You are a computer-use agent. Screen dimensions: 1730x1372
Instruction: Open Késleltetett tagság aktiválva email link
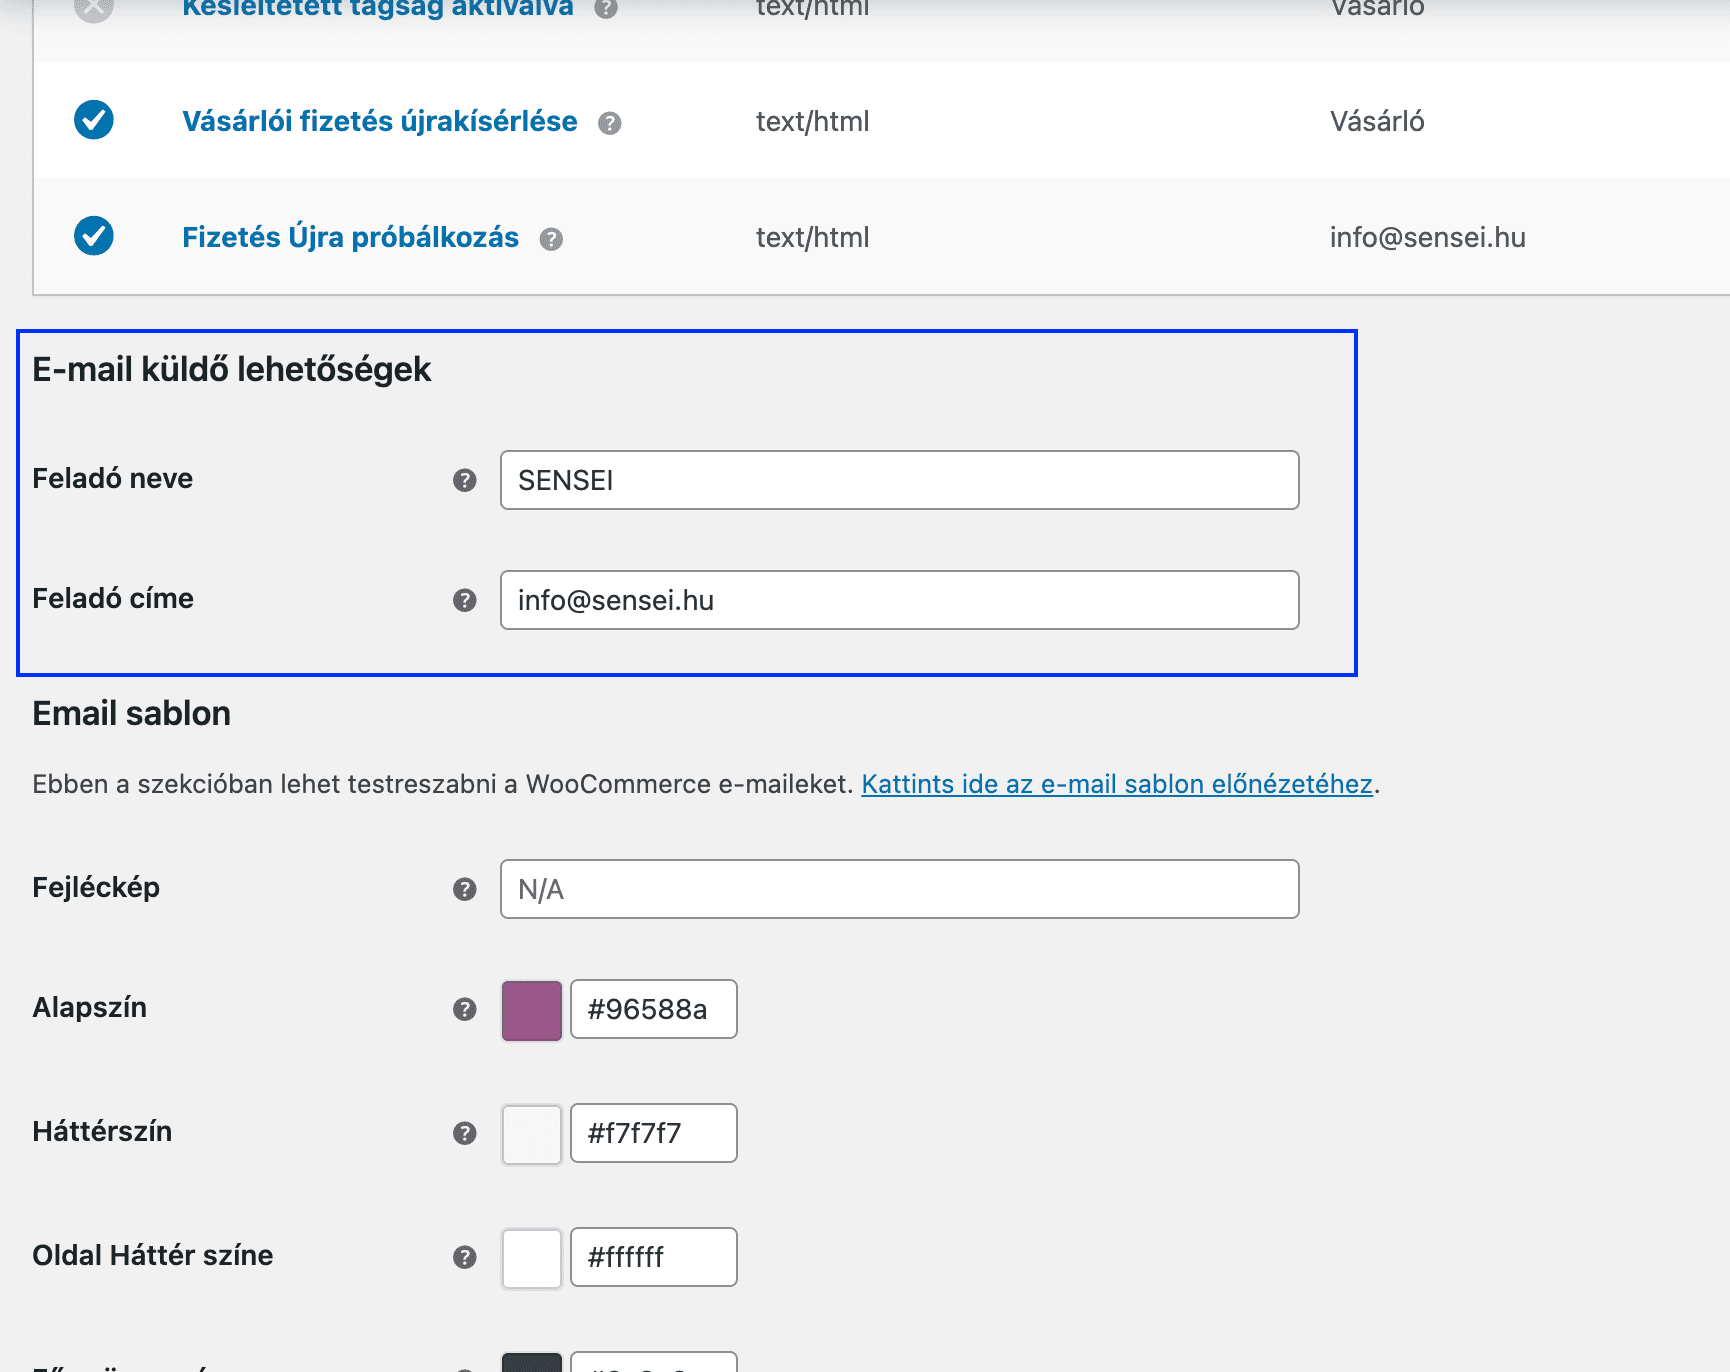pos(378,9)
